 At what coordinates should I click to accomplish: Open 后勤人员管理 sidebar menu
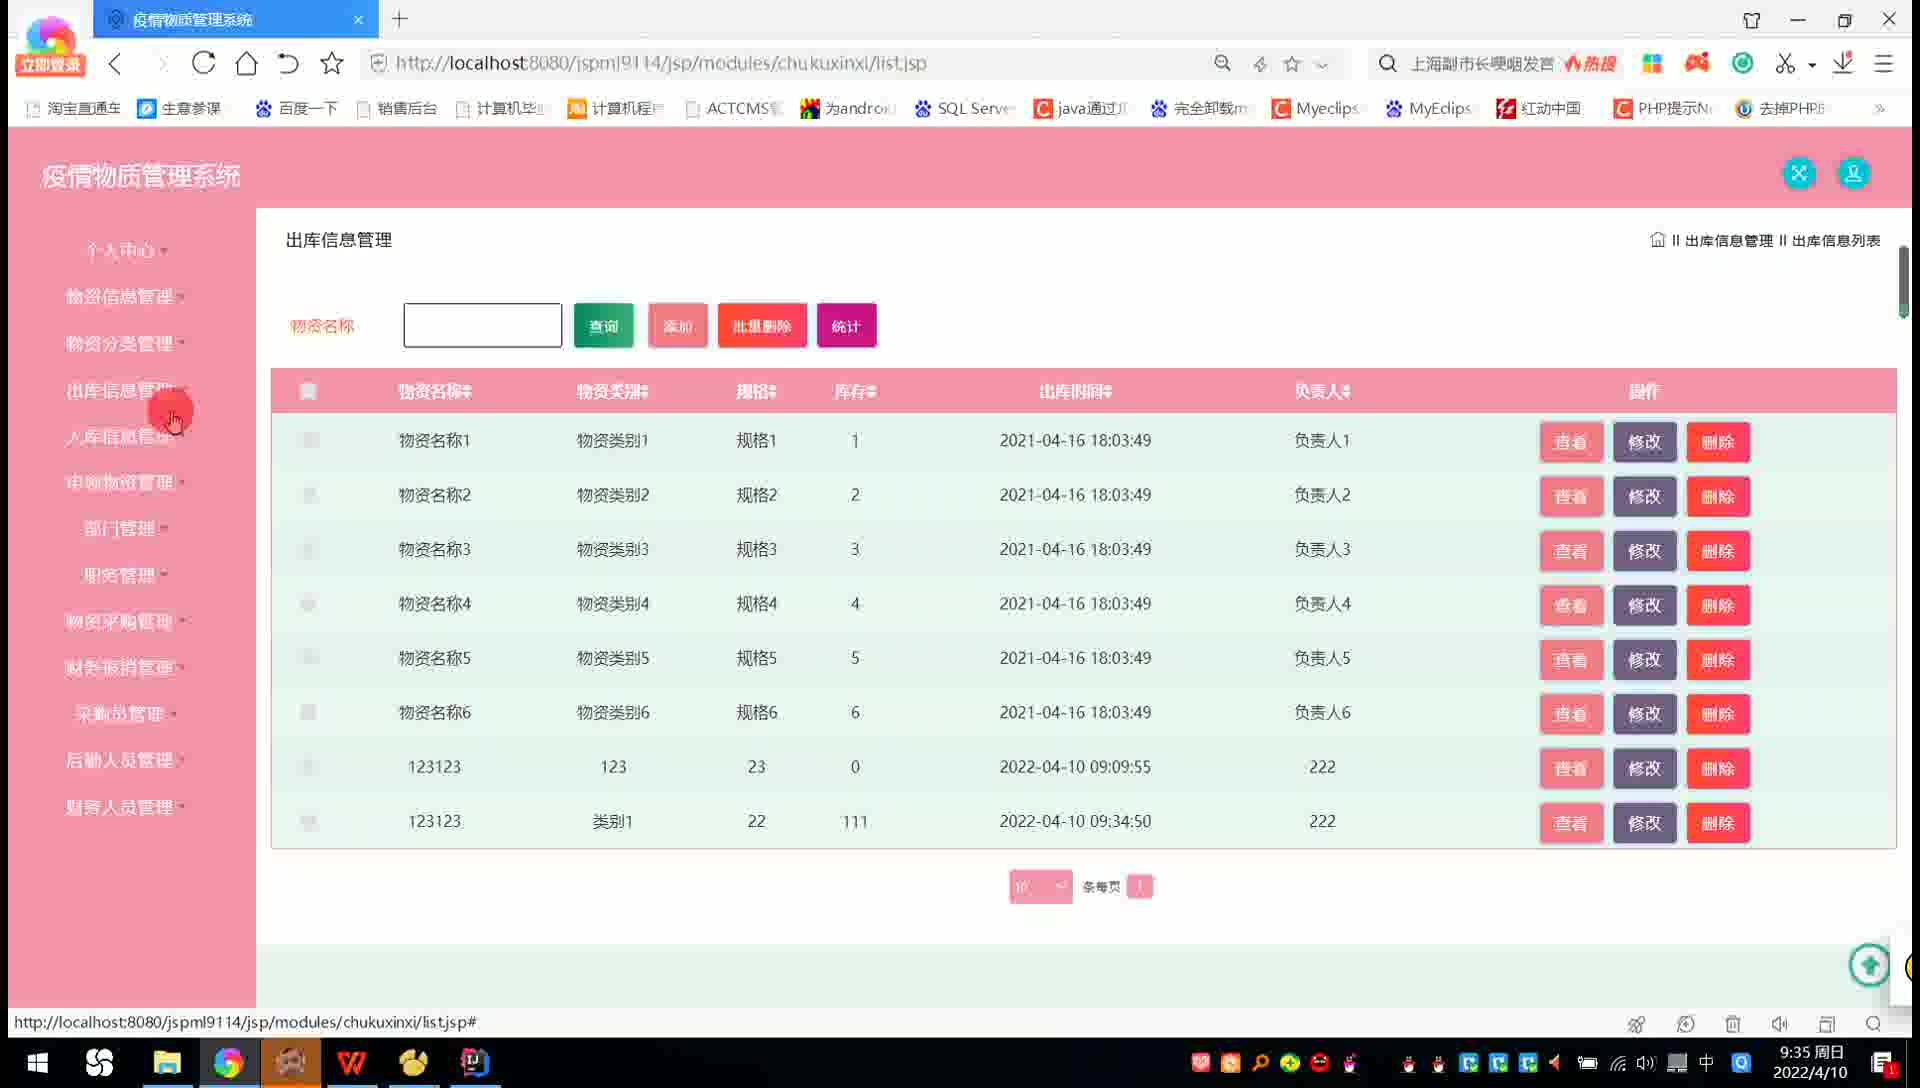[x=125, y=760]
